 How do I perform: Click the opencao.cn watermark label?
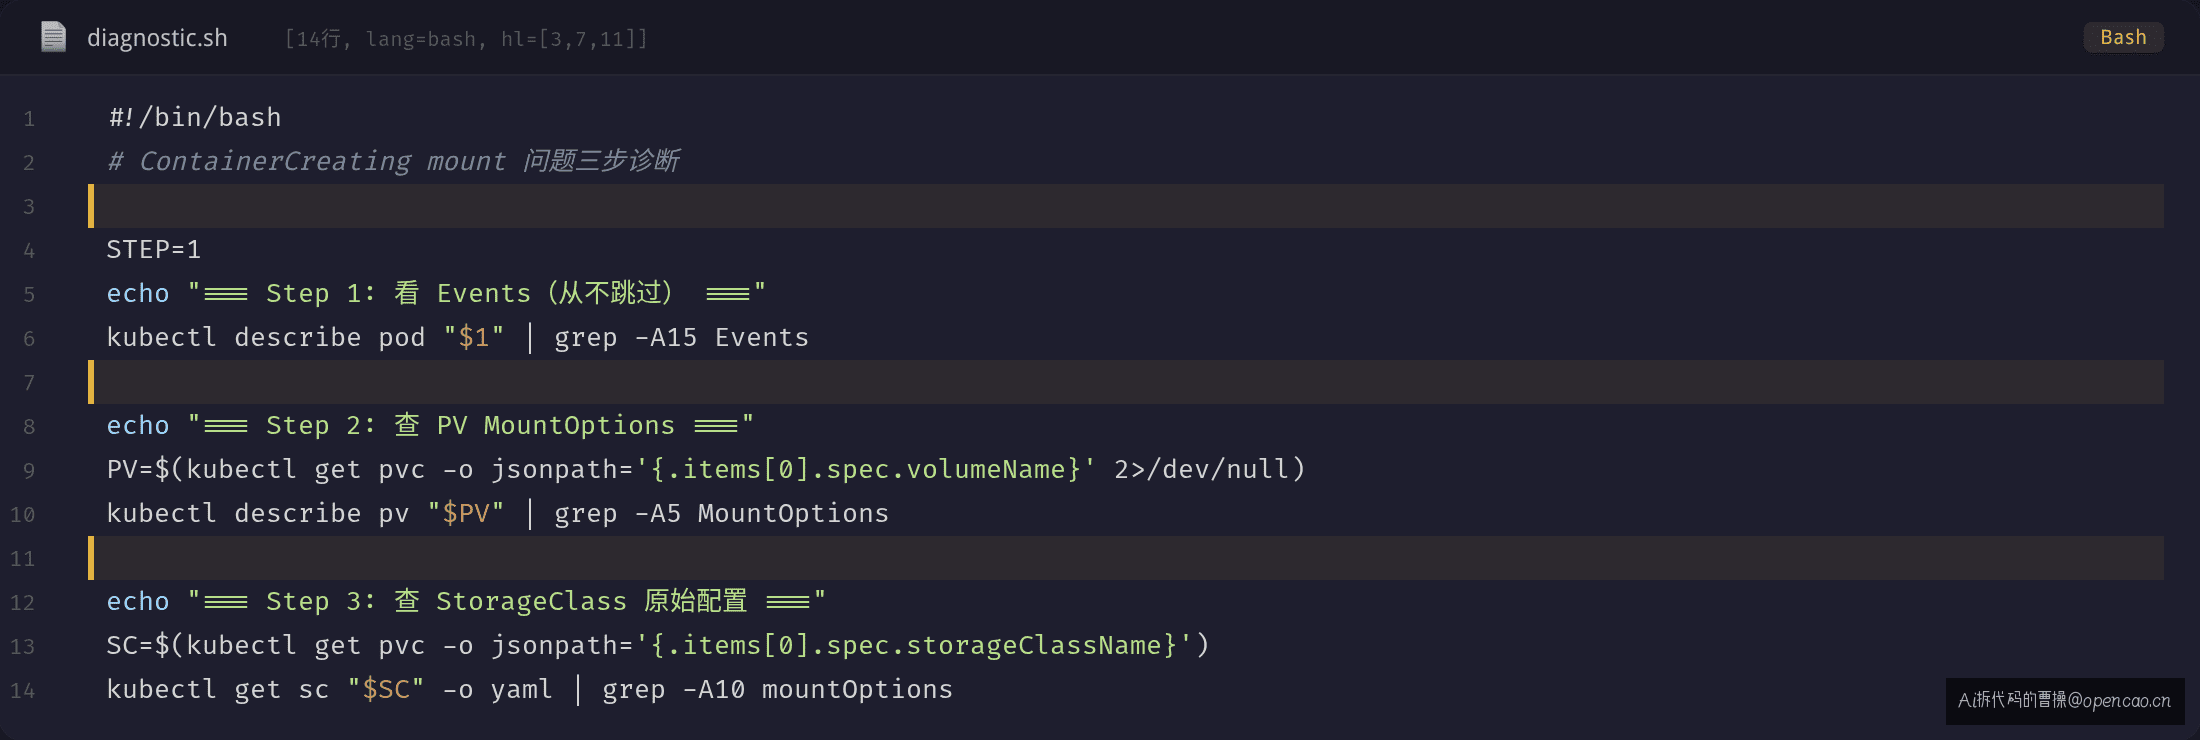(x=2064, y=700)
